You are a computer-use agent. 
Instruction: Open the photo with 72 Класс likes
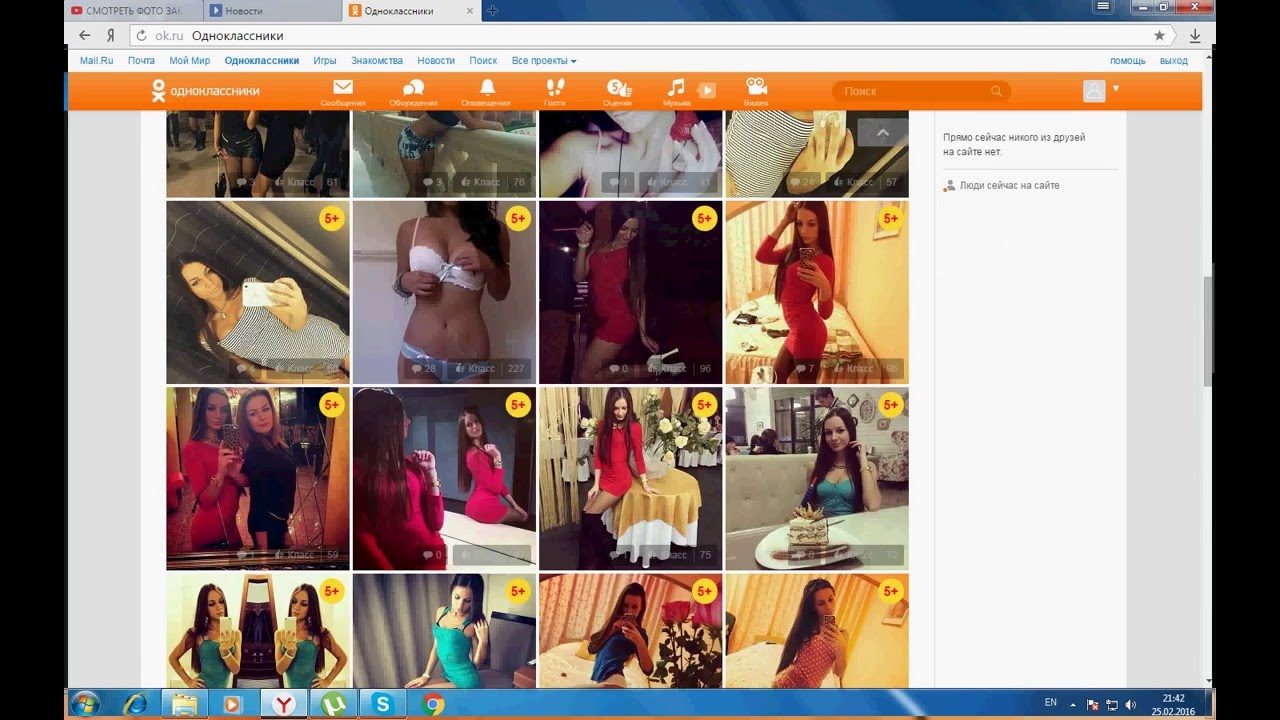pos(817,479)
